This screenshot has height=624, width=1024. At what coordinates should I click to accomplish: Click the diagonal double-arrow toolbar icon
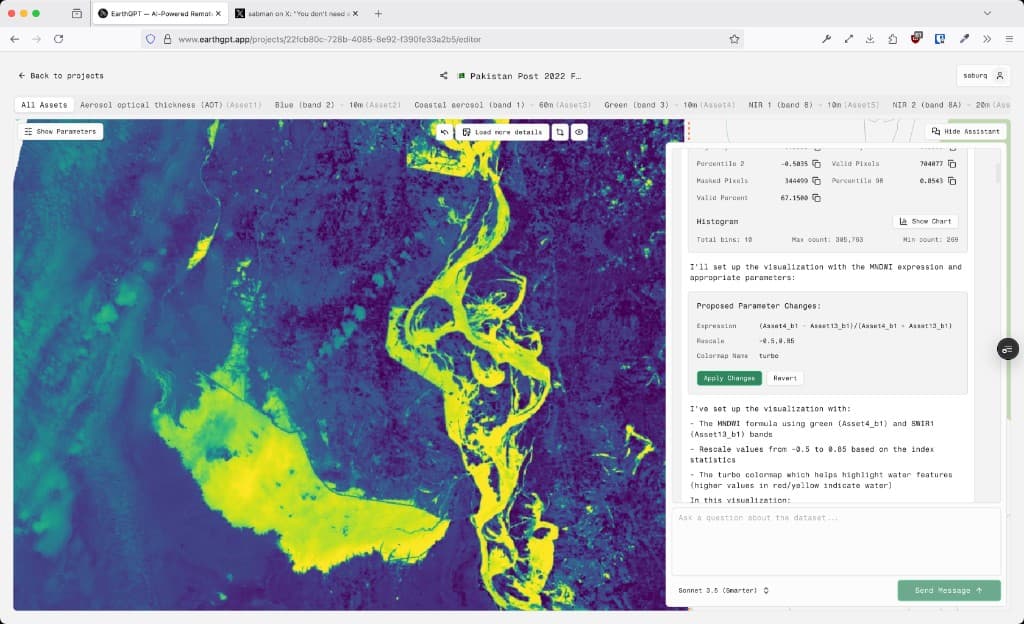click(x=848, y=39)
